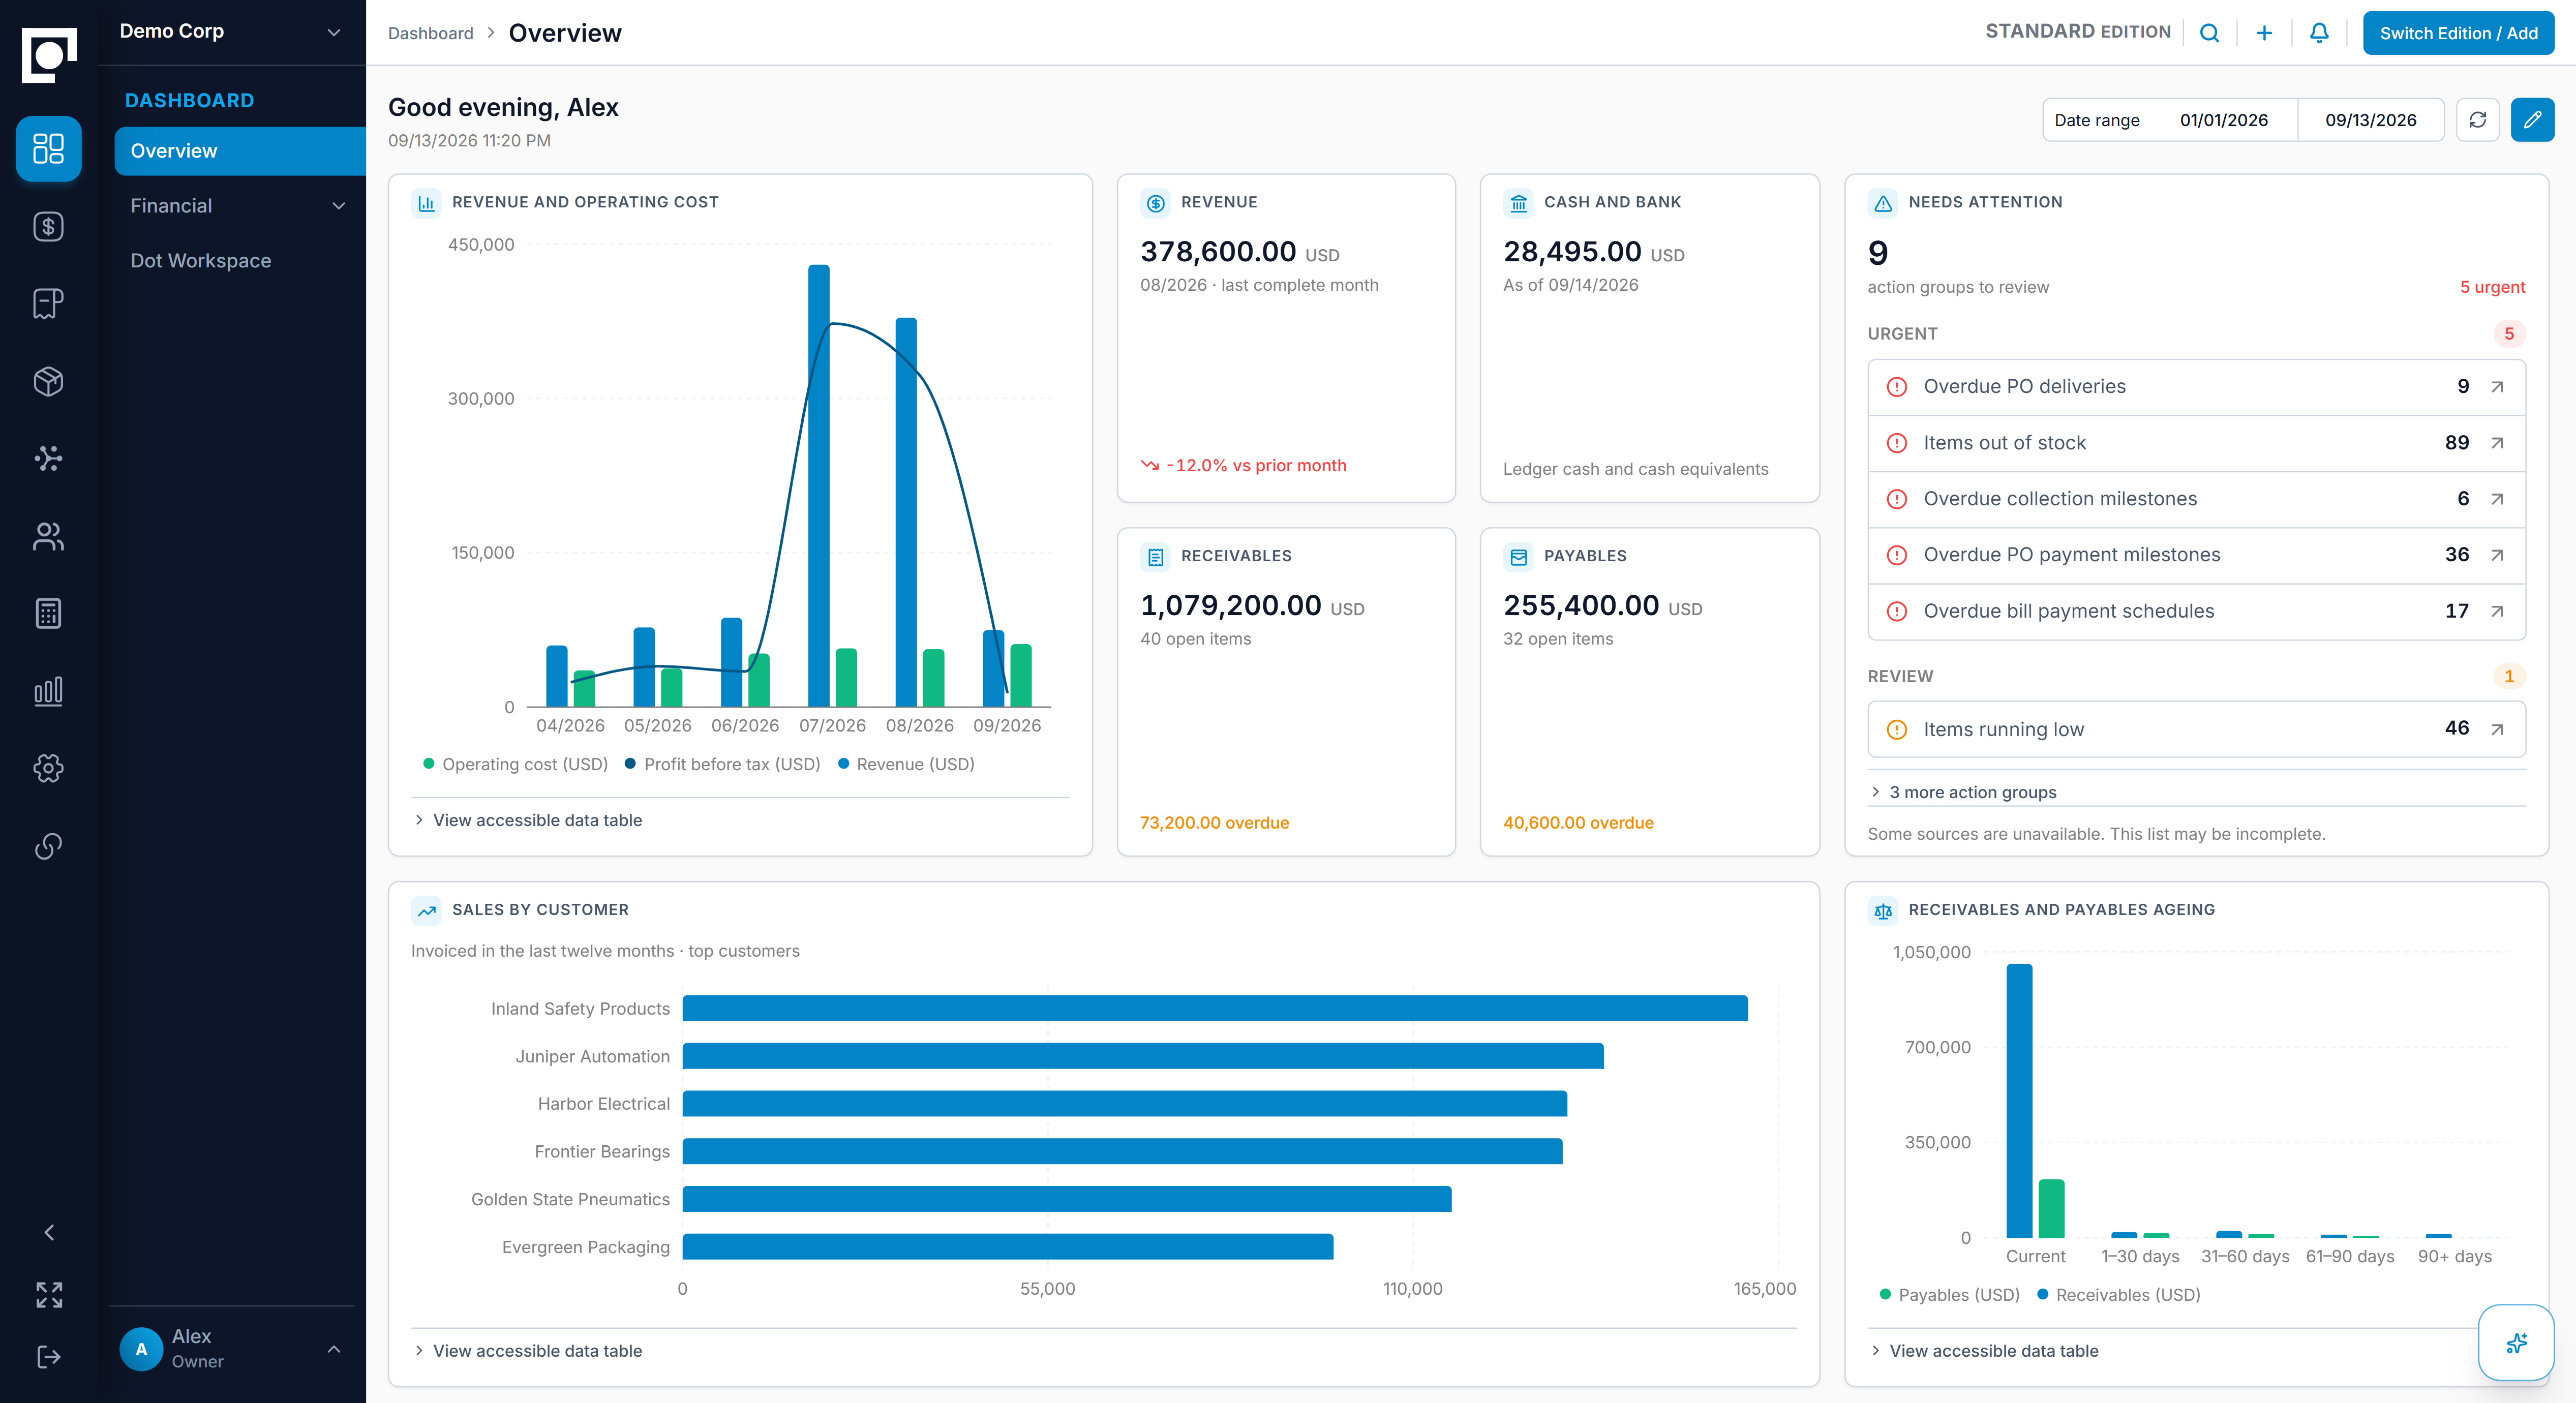Click the logout icon at bottom left
This screenshot has height=1403, width=2576.
(49, 1357)
